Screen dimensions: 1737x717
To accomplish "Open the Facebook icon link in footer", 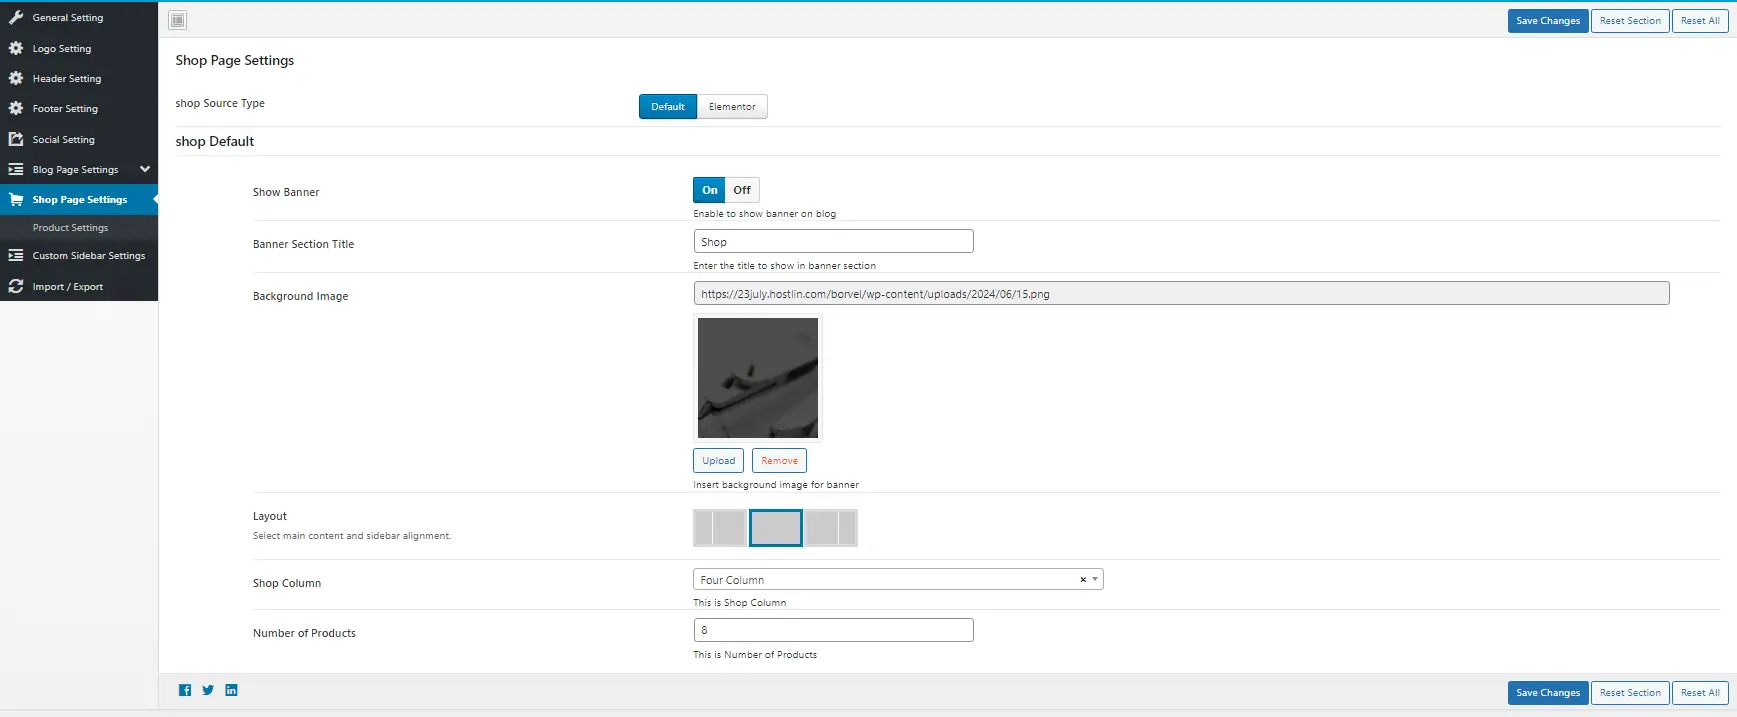I will coord(185,690).
